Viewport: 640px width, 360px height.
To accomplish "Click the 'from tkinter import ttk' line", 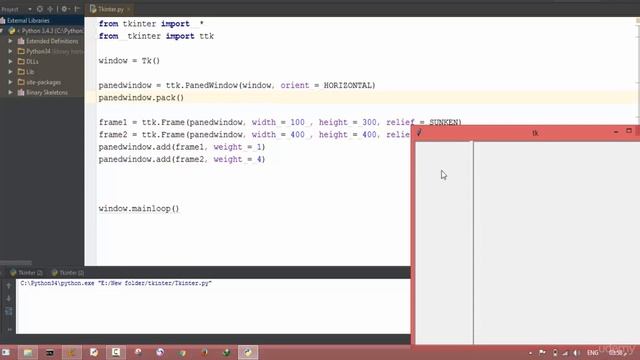I will [x=156, y=36].
